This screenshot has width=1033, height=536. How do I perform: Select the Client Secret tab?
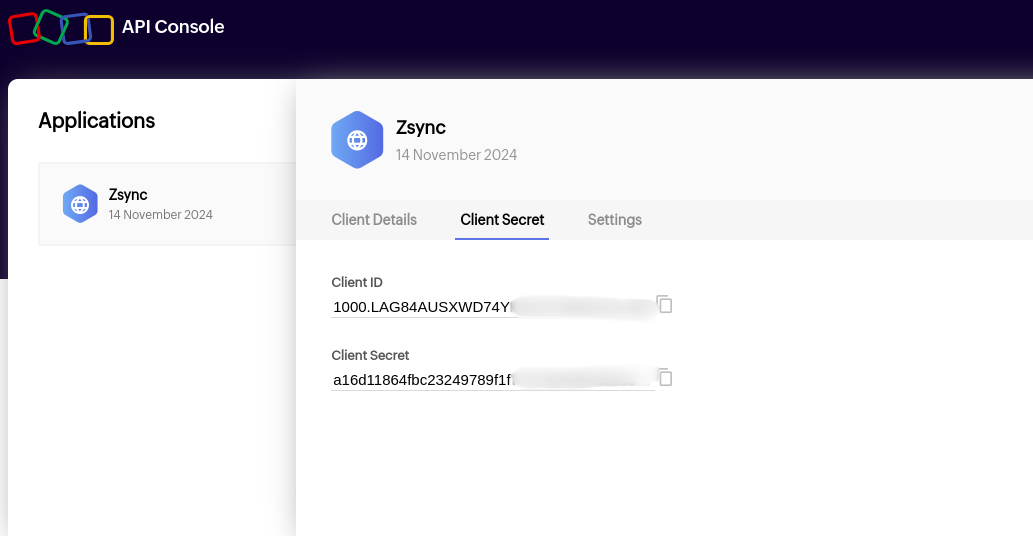pos(502,220)
